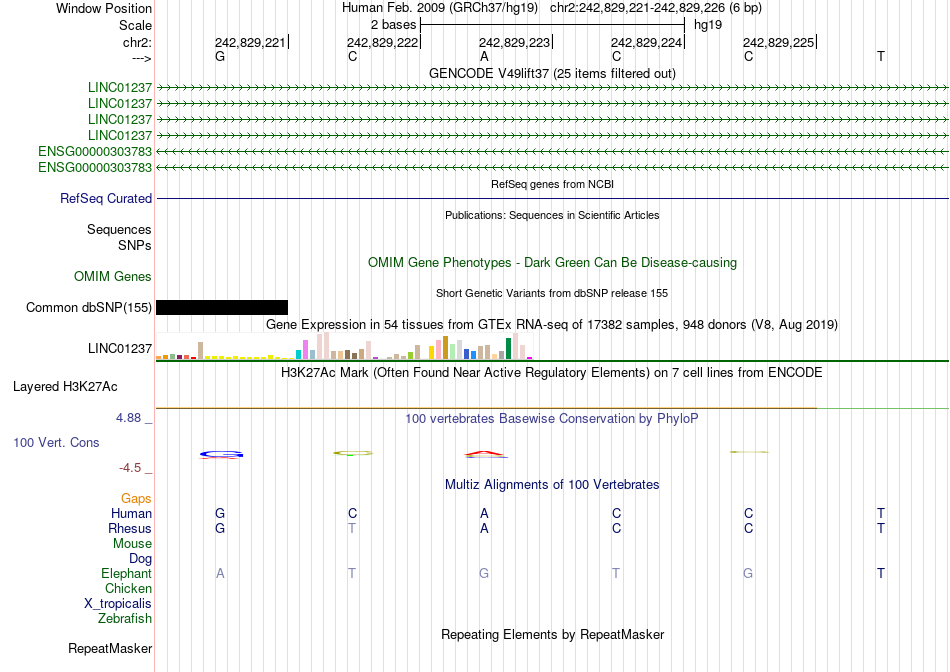Click base A in the top sequence row
The width and height of the screenshot is (950, 672).
tap(484, 56)
